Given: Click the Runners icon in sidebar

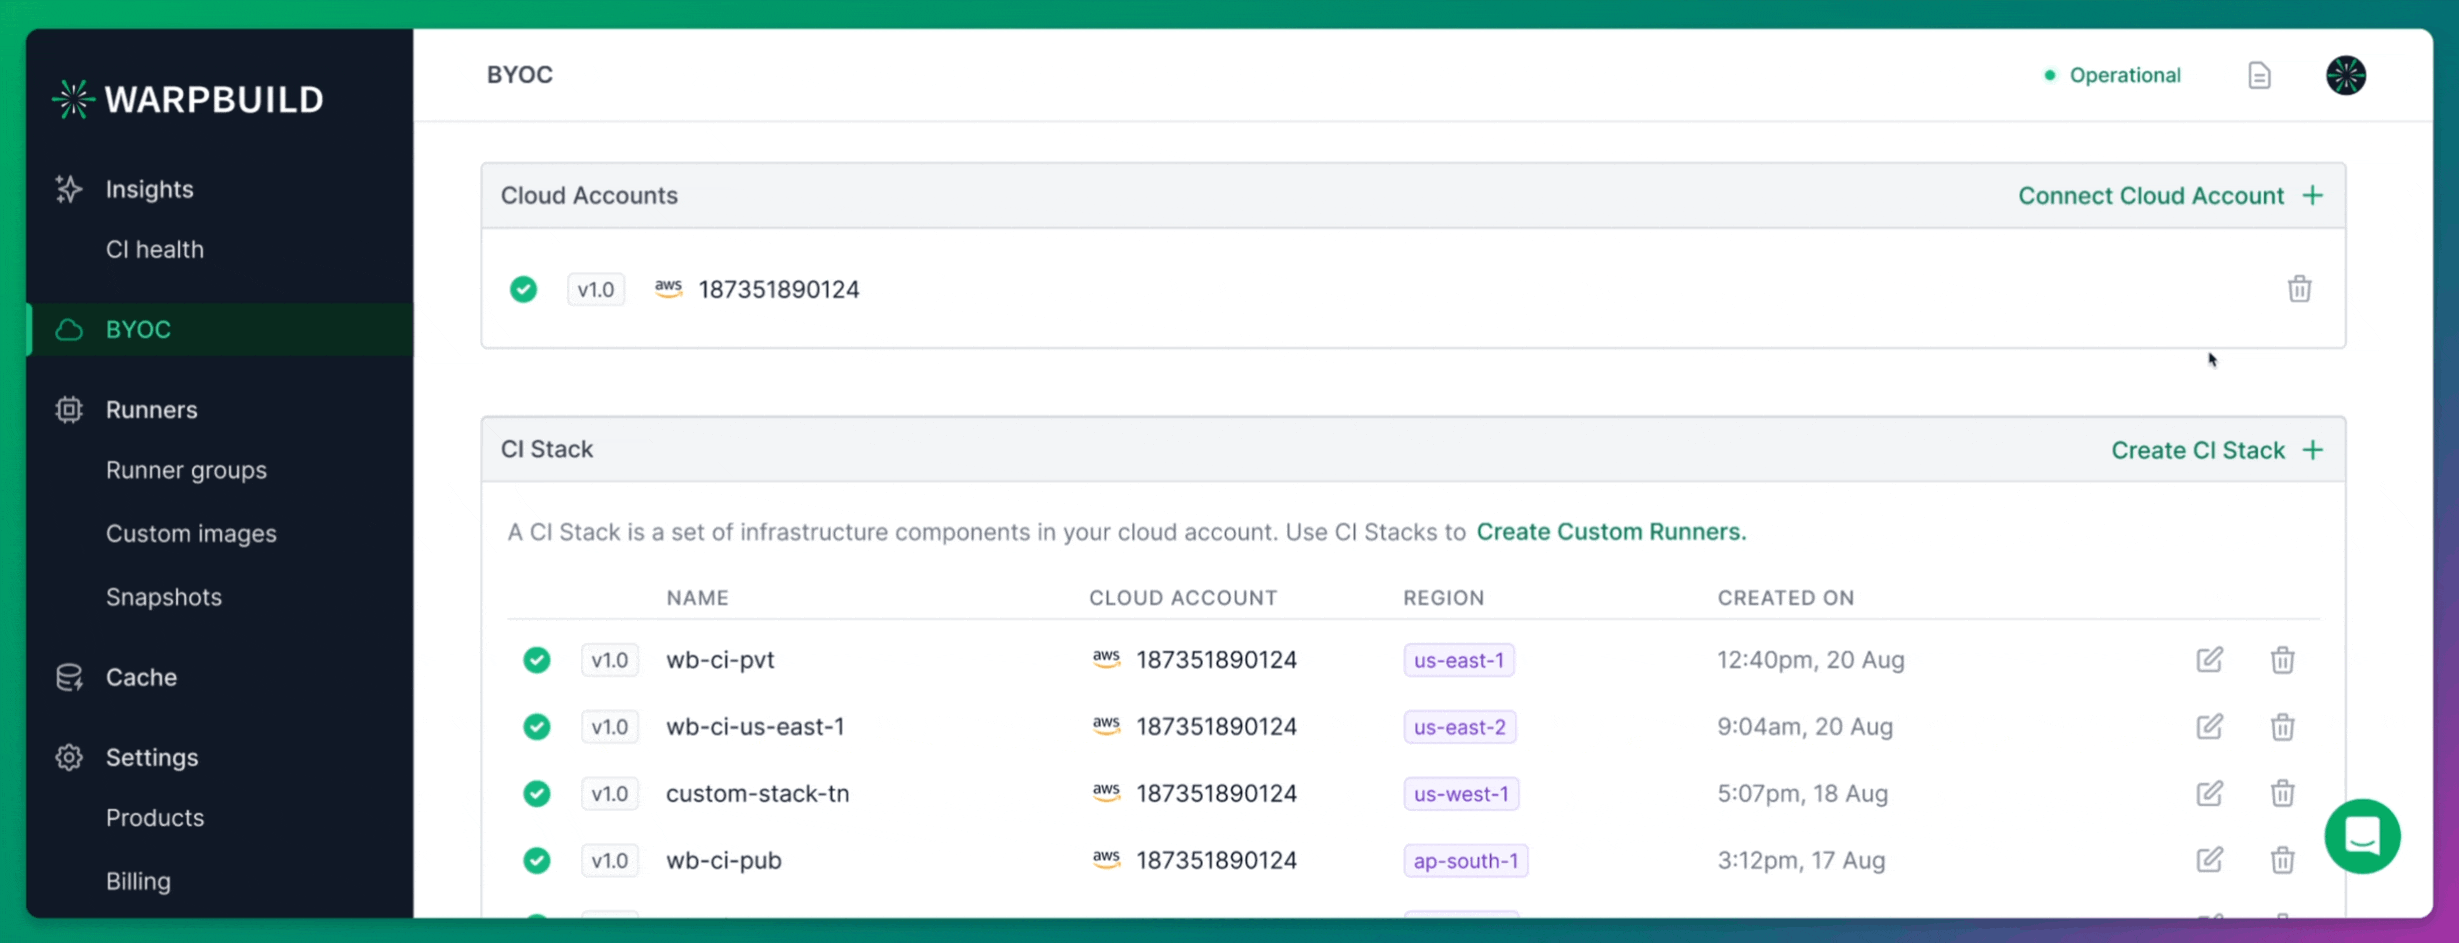Looking at the screenshot, I should pos(68,410).
